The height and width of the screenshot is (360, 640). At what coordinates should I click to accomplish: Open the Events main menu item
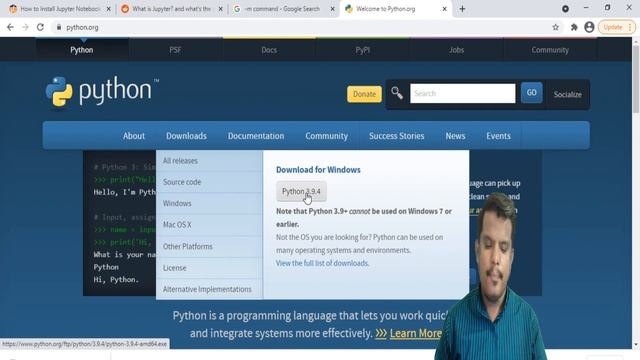tap(498, 136)
